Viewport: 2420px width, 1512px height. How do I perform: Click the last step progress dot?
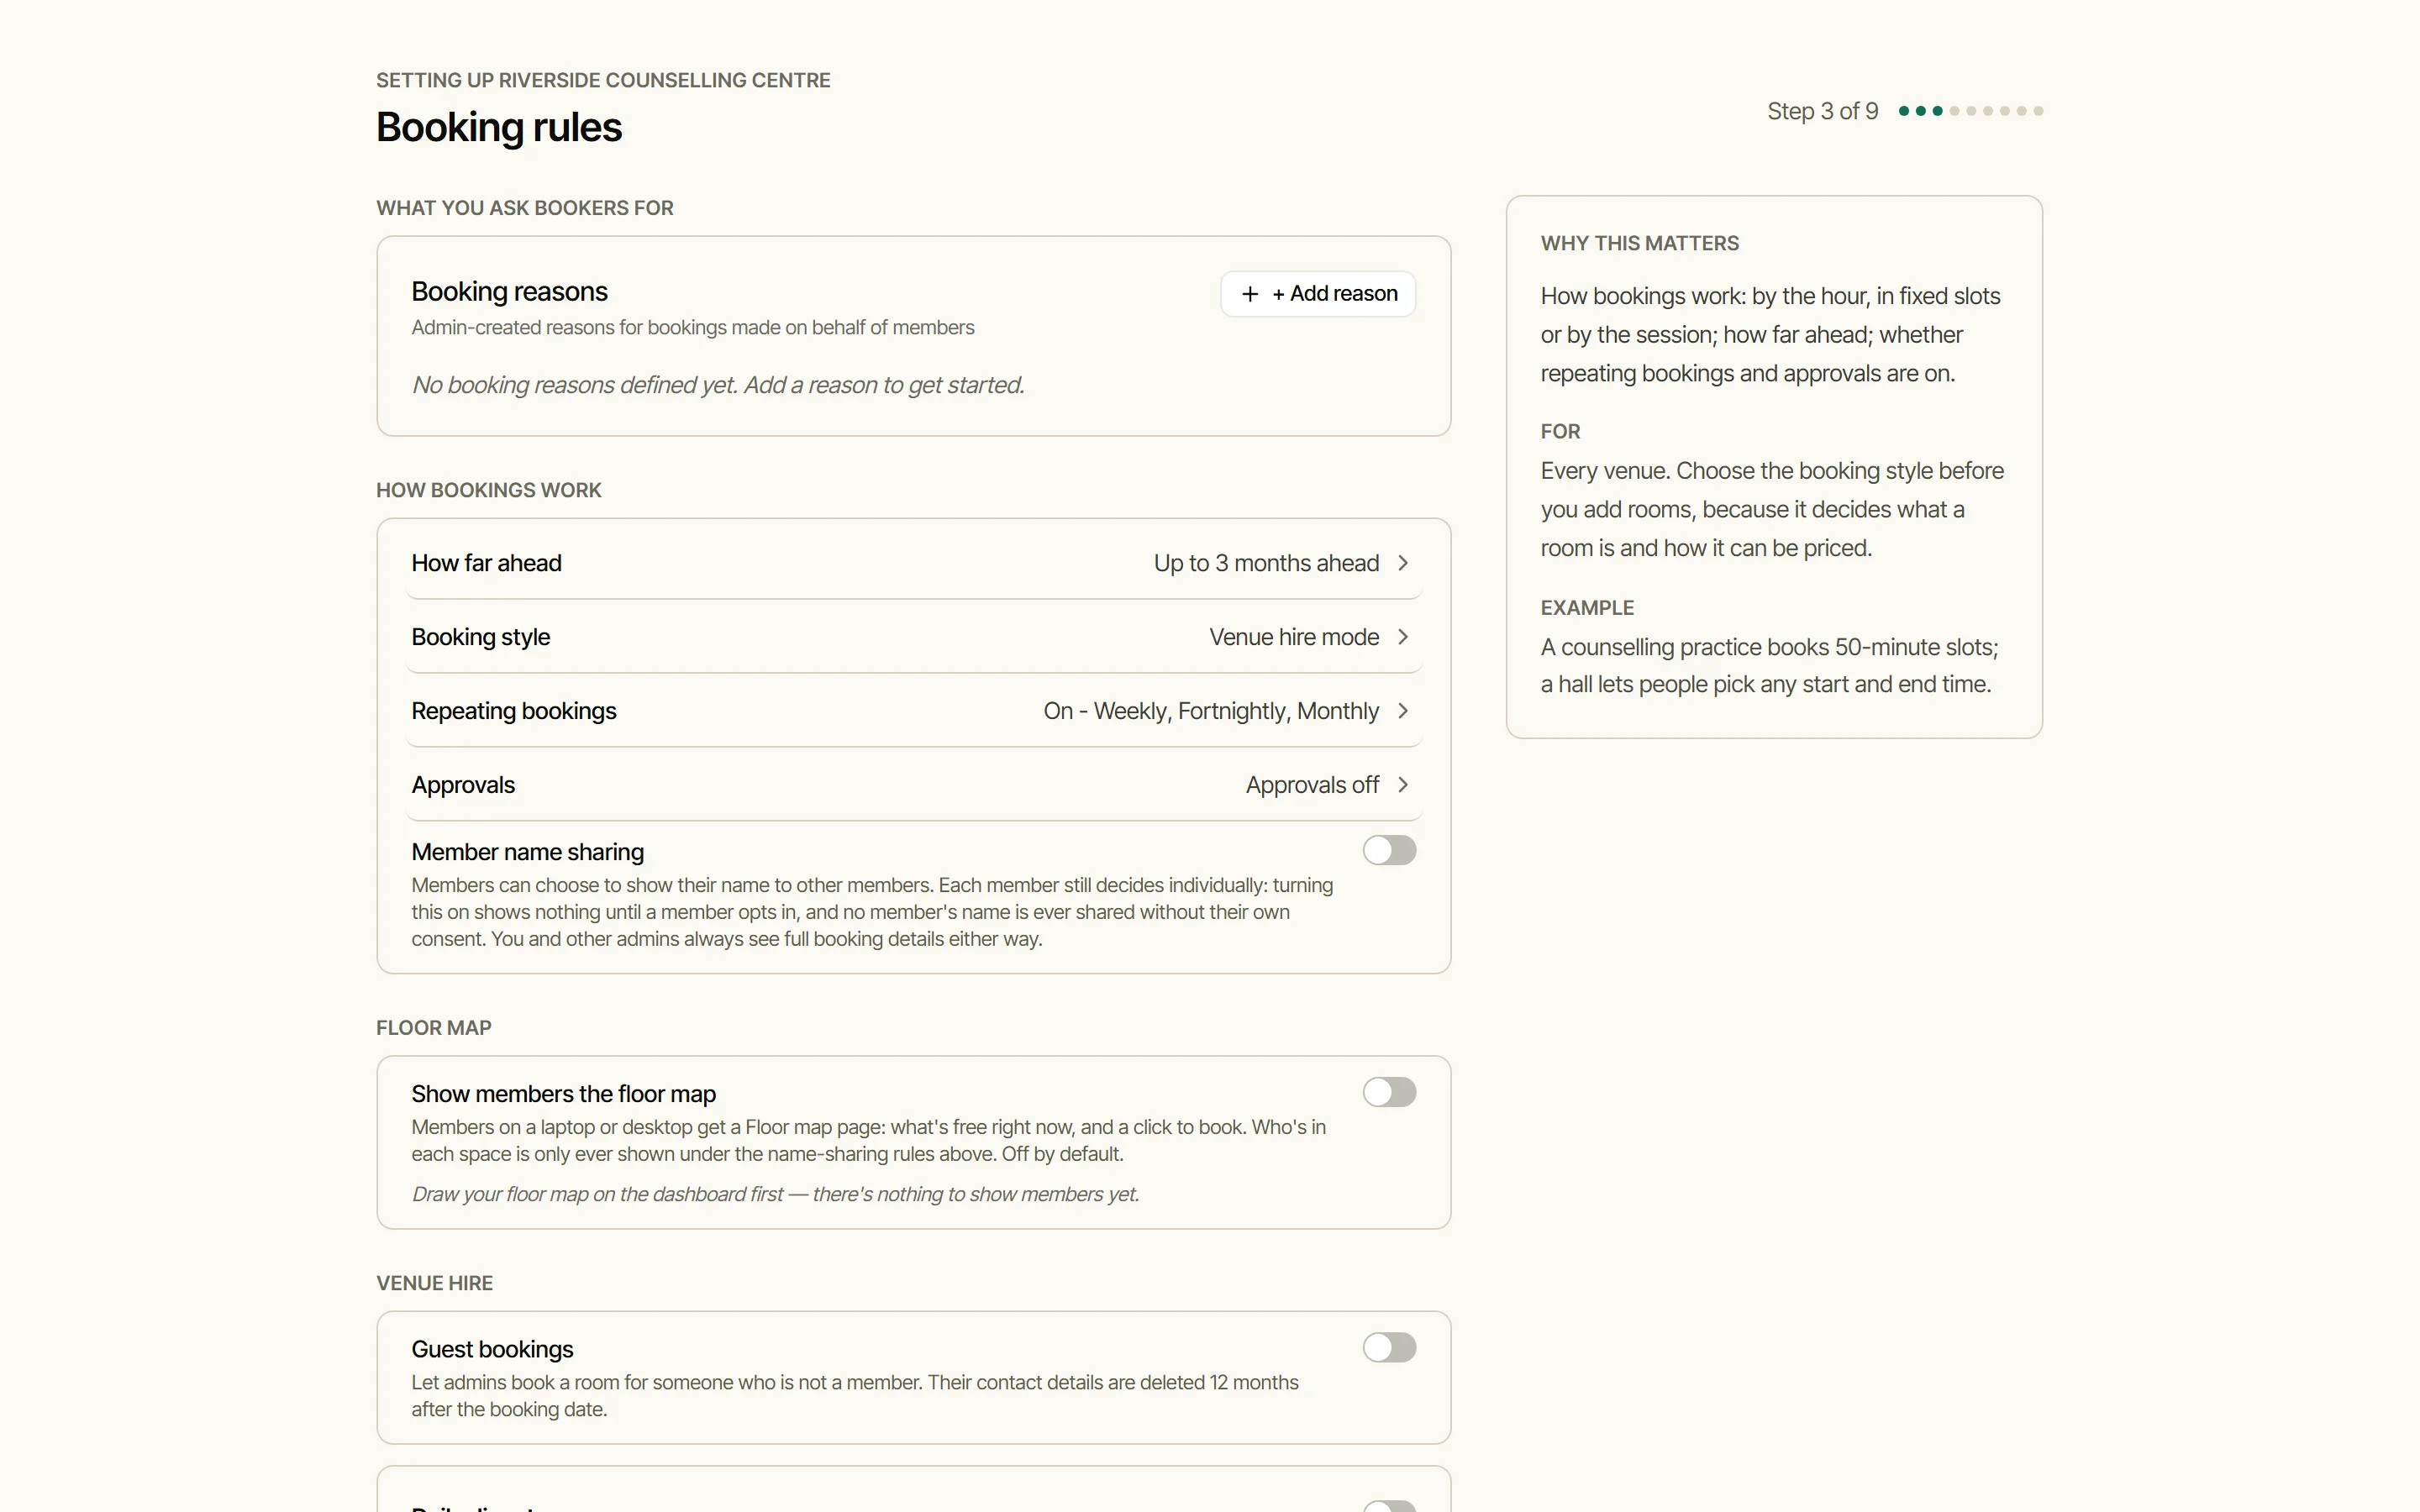tap(2038, 111)
